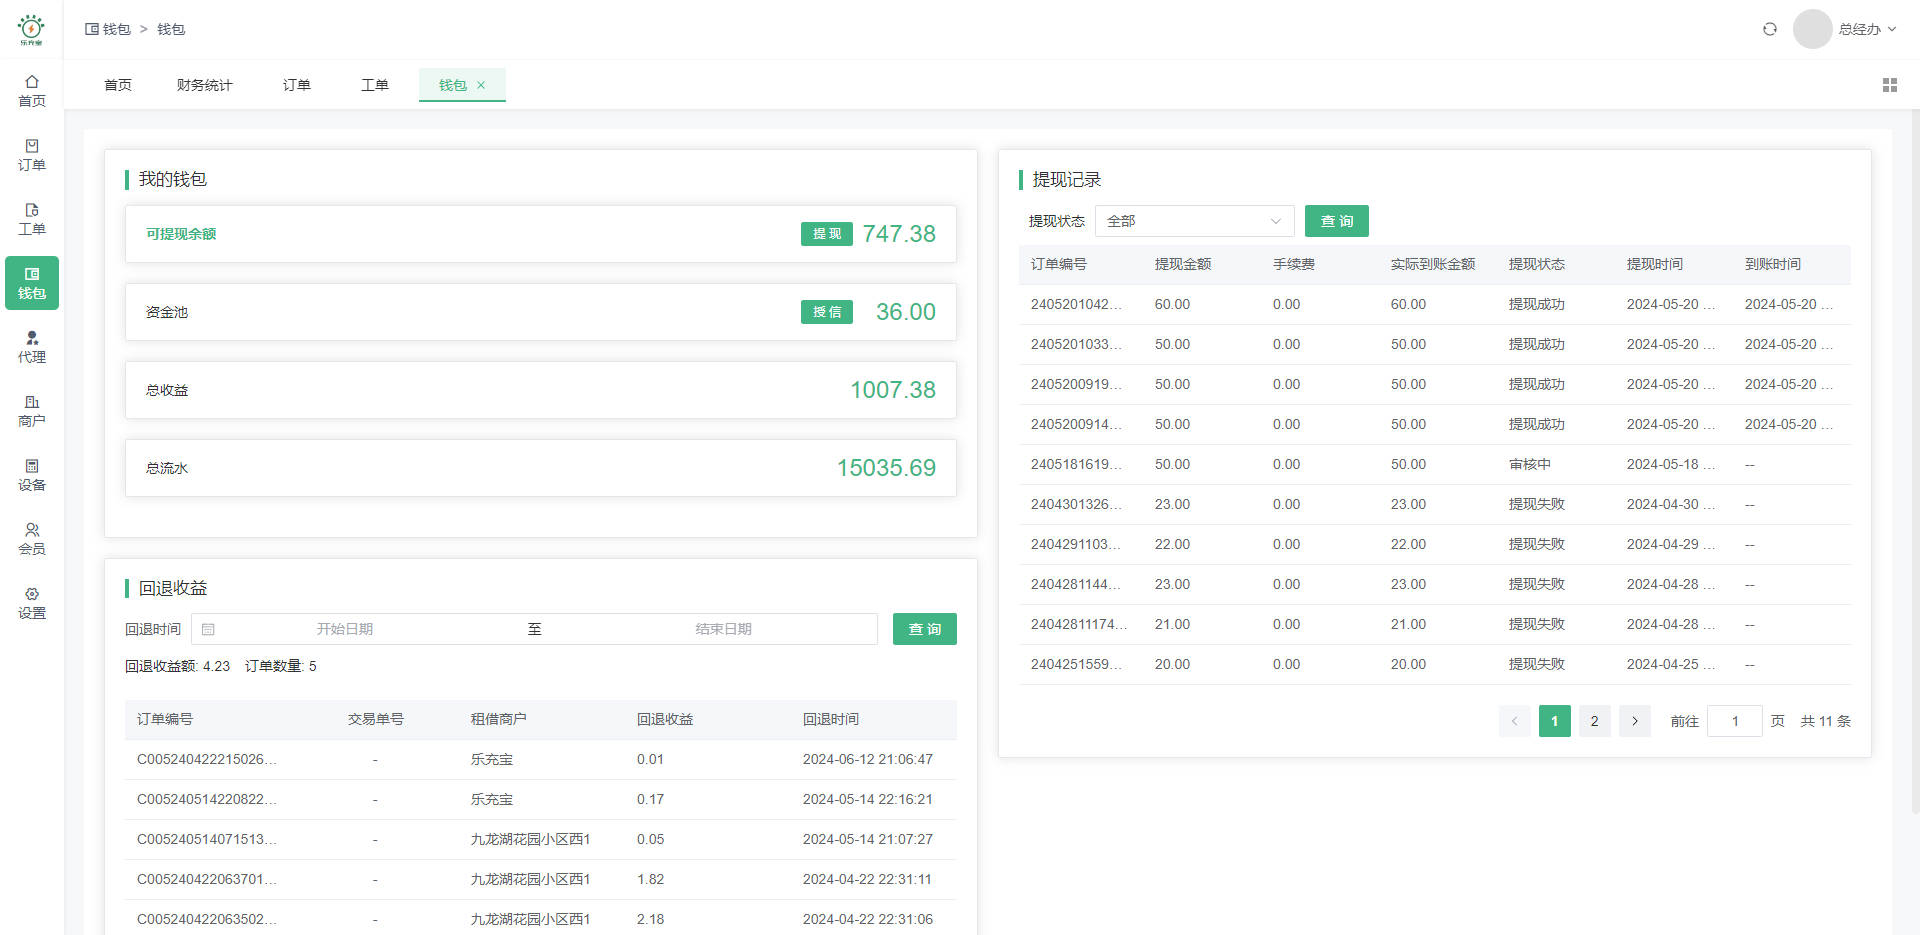Click order C005240514220822…

tap(207, 799)
